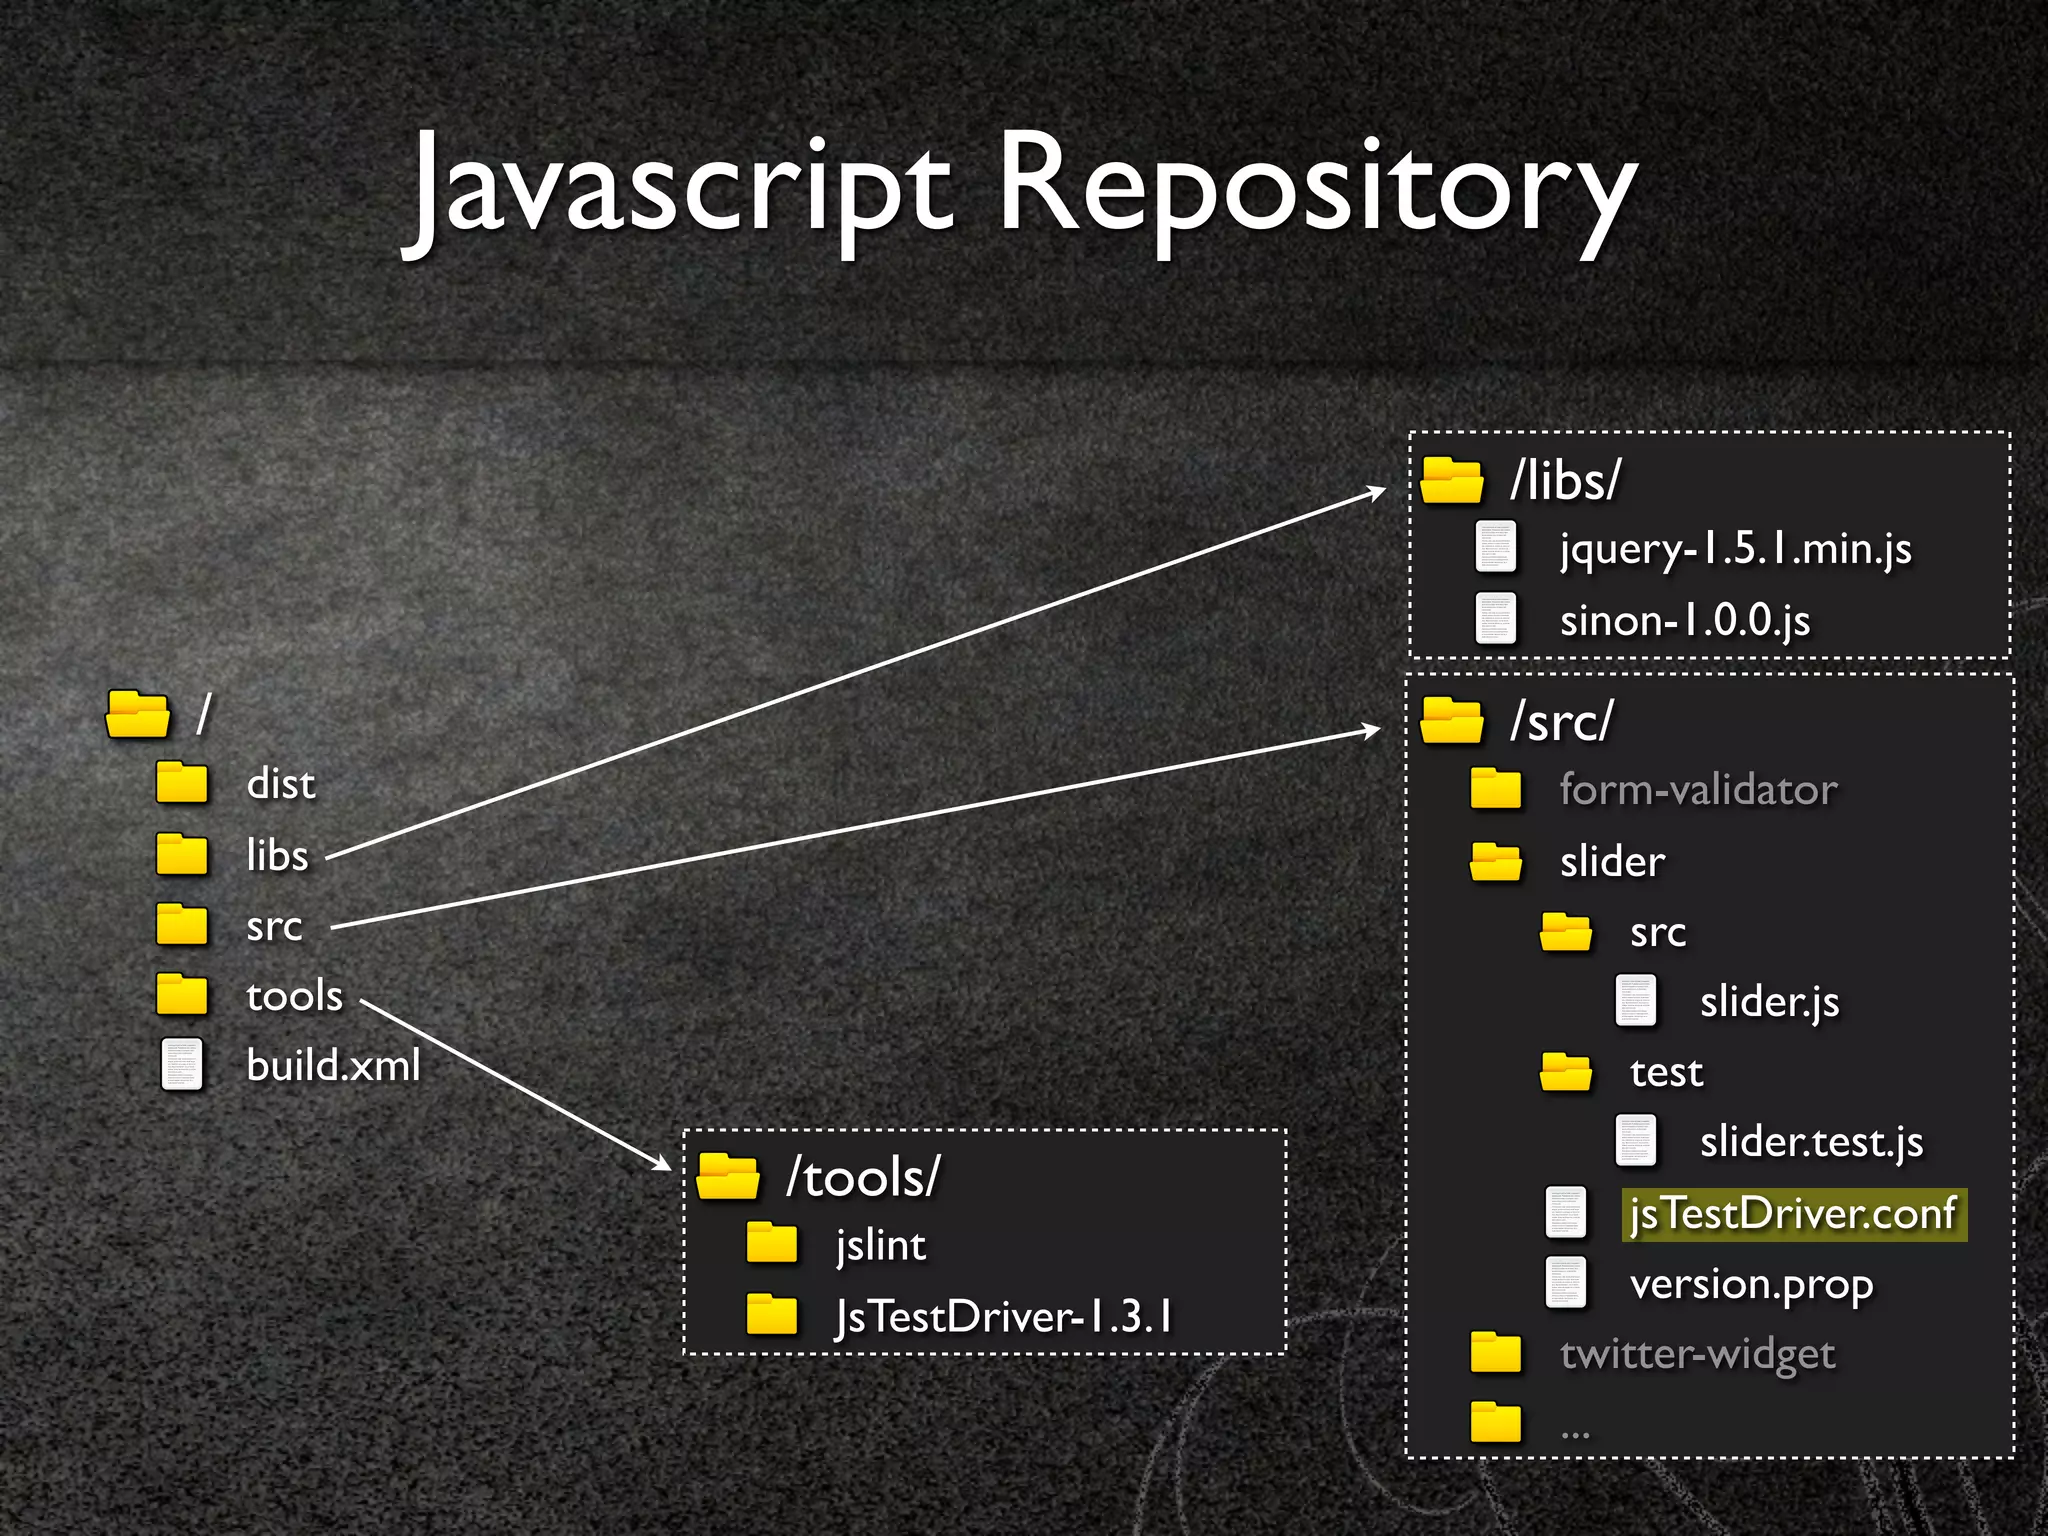Select the 'twitter-widget' folder name
2048x1536 pixels.
click(1697, 1355)
